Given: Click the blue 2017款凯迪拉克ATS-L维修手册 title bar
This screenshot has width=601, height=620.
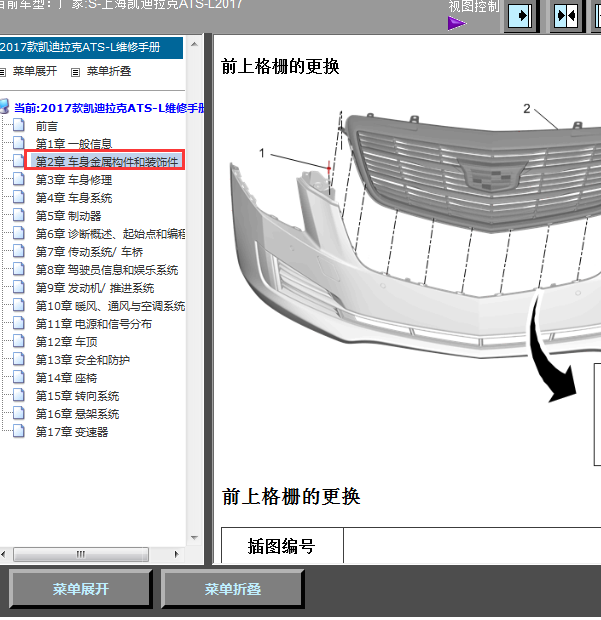Looking at the screenshot, I should pyautogui.click(x=91, y=47).
